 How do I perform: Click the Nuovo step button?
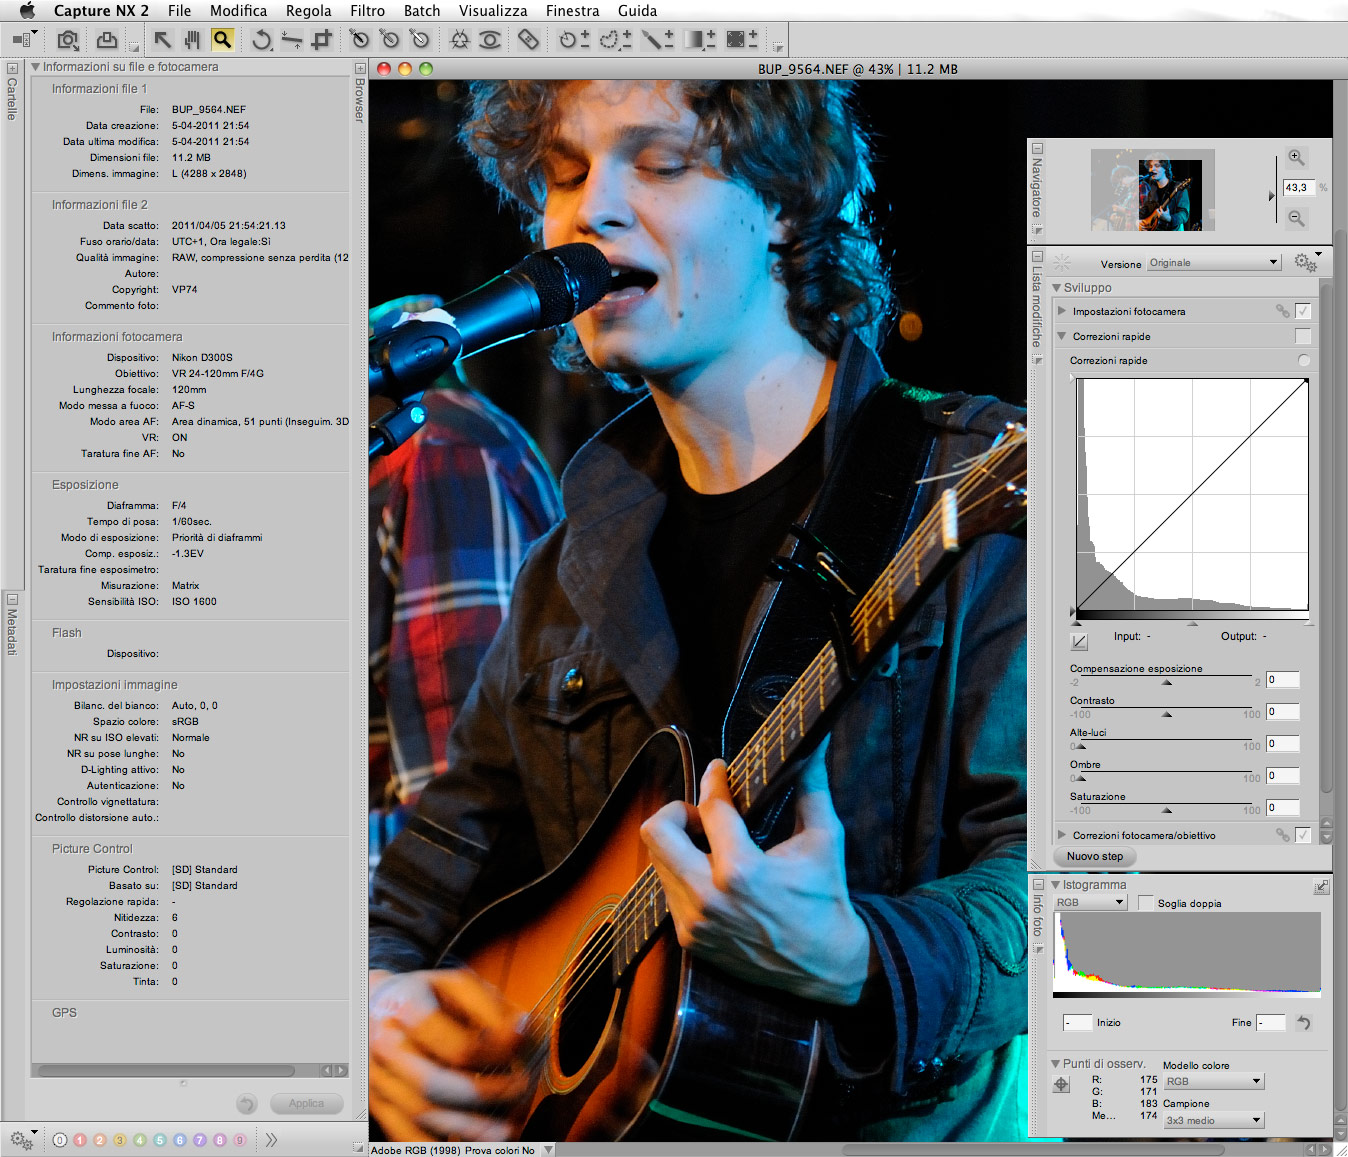(x=1094, y=856)
